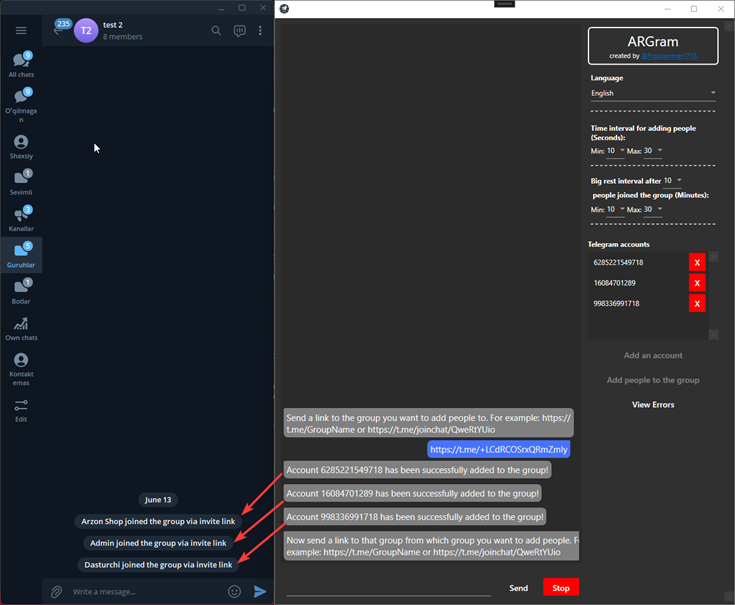The height and width of the screenshot is (605, 735).
Task: Open the adding-interval Min dropdown
Action: (615, 151)
